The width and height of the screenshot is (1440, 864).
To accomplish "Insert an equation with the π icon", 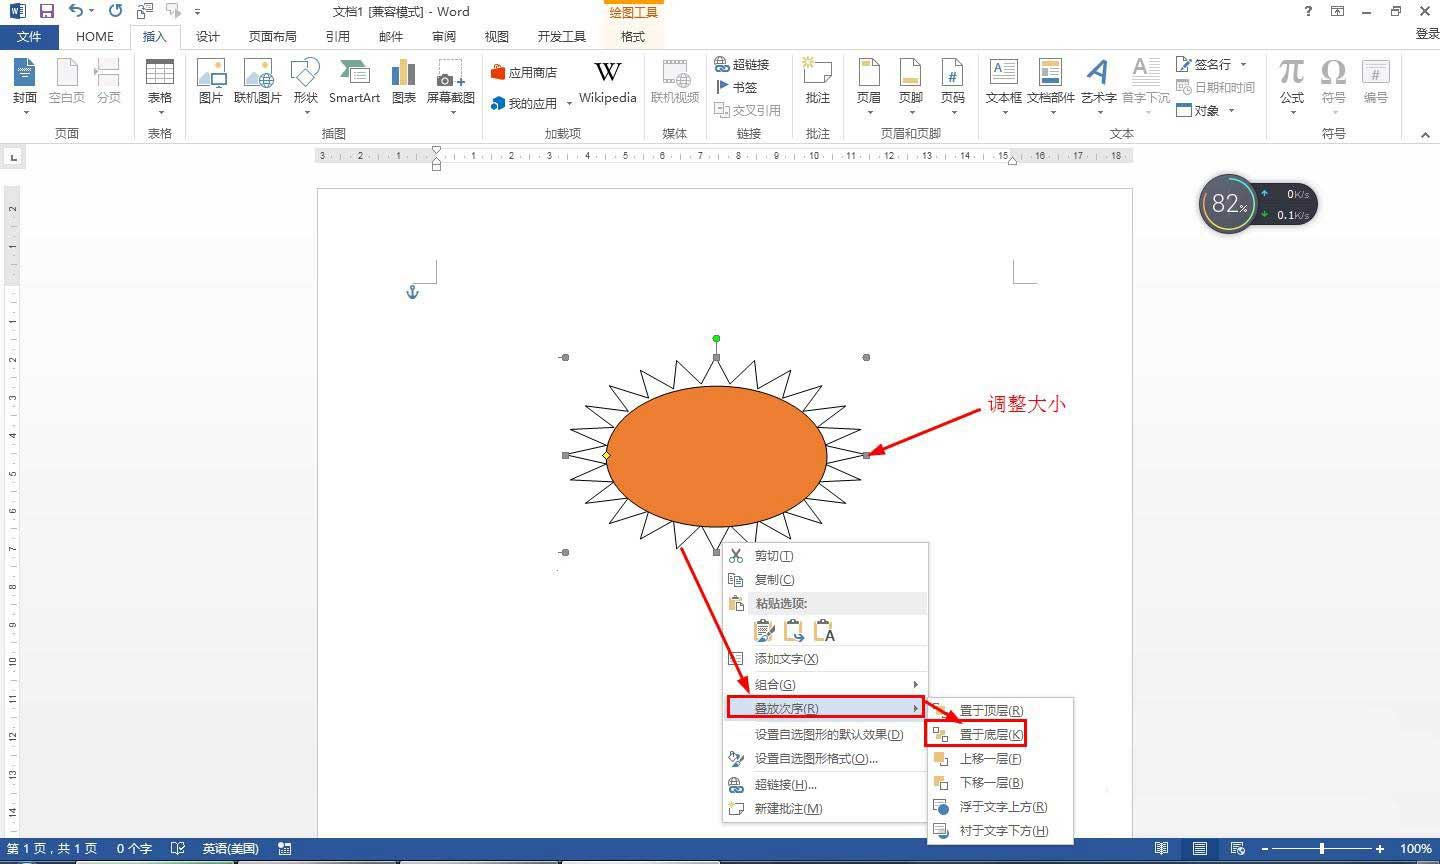I will [x=1292, y=81].
